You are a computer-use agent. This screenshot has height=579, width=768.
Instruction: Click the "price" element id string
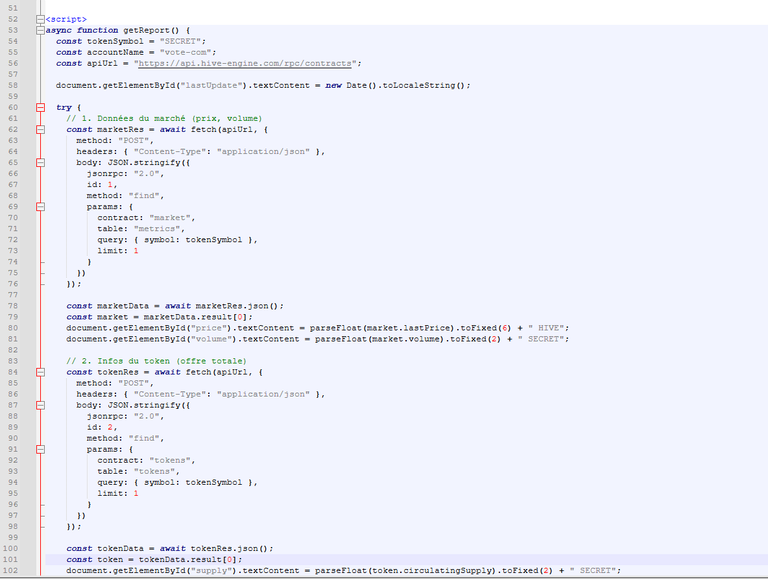209,328
